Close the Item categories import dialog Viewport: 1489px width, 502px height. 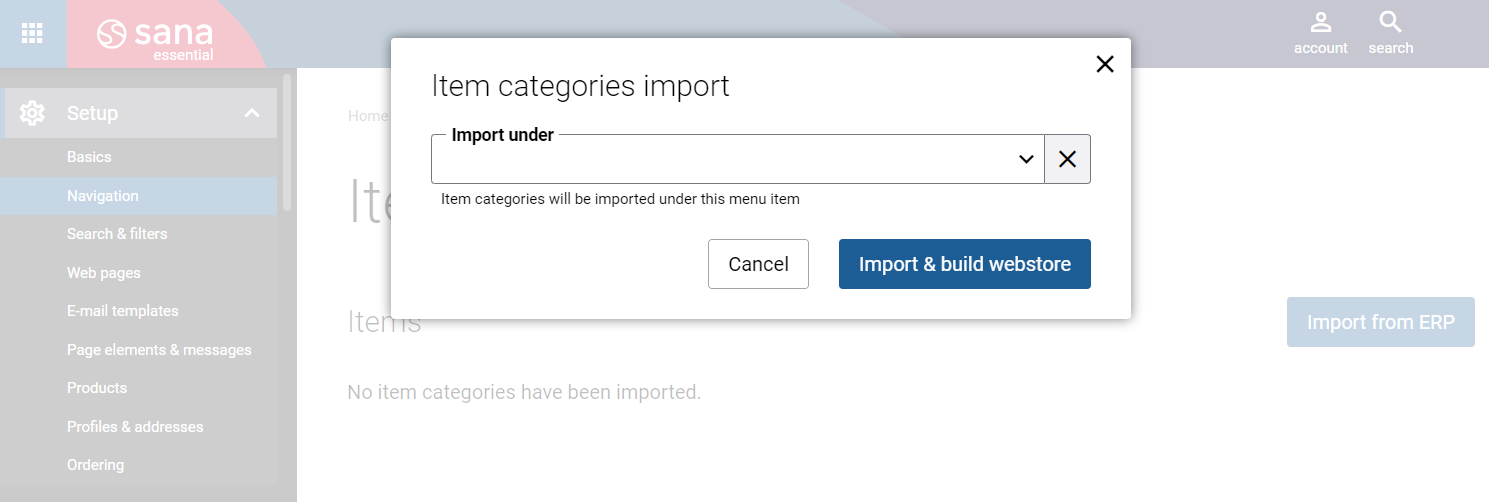(x=1104, y=65)
